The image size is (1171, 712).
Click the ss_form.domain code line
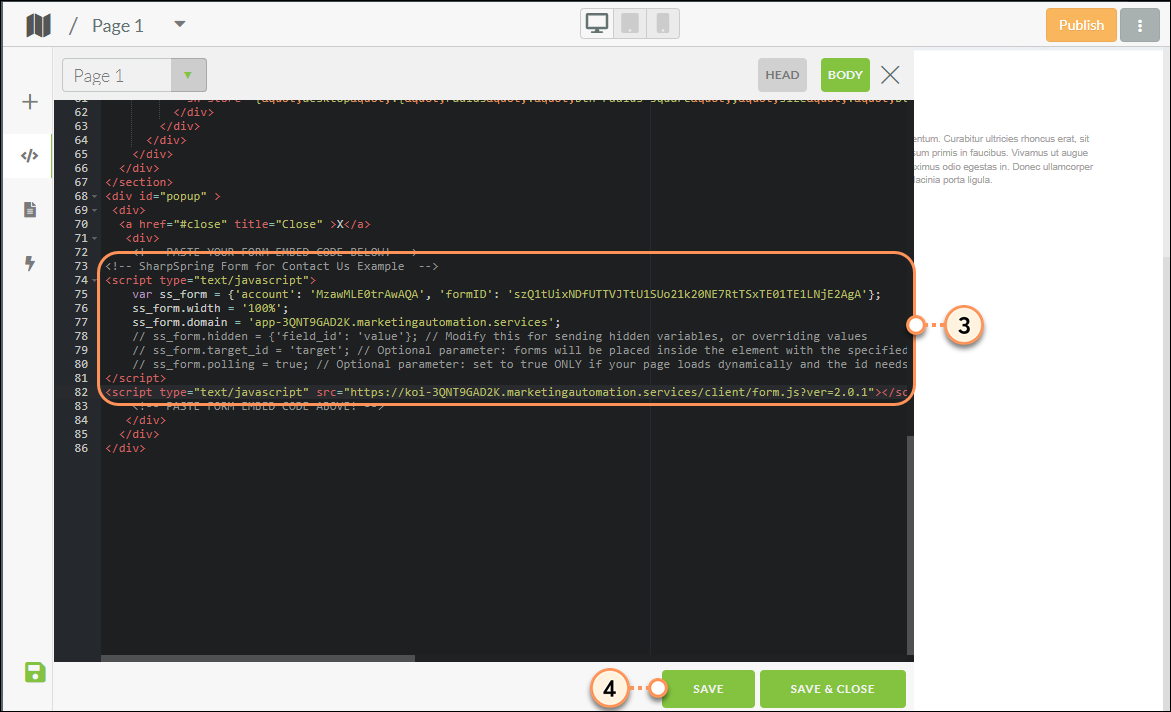click(346, 322)
